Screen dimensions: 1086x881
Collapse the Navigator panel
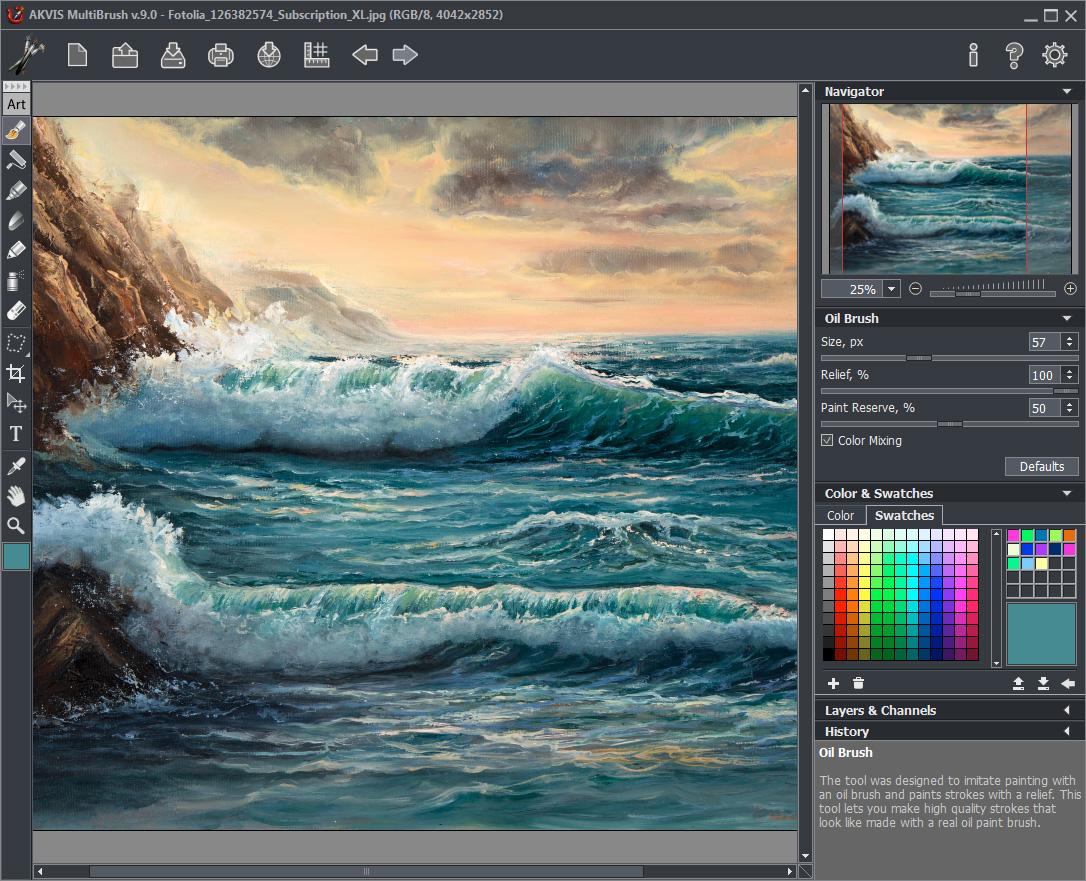coord(1066,91)
